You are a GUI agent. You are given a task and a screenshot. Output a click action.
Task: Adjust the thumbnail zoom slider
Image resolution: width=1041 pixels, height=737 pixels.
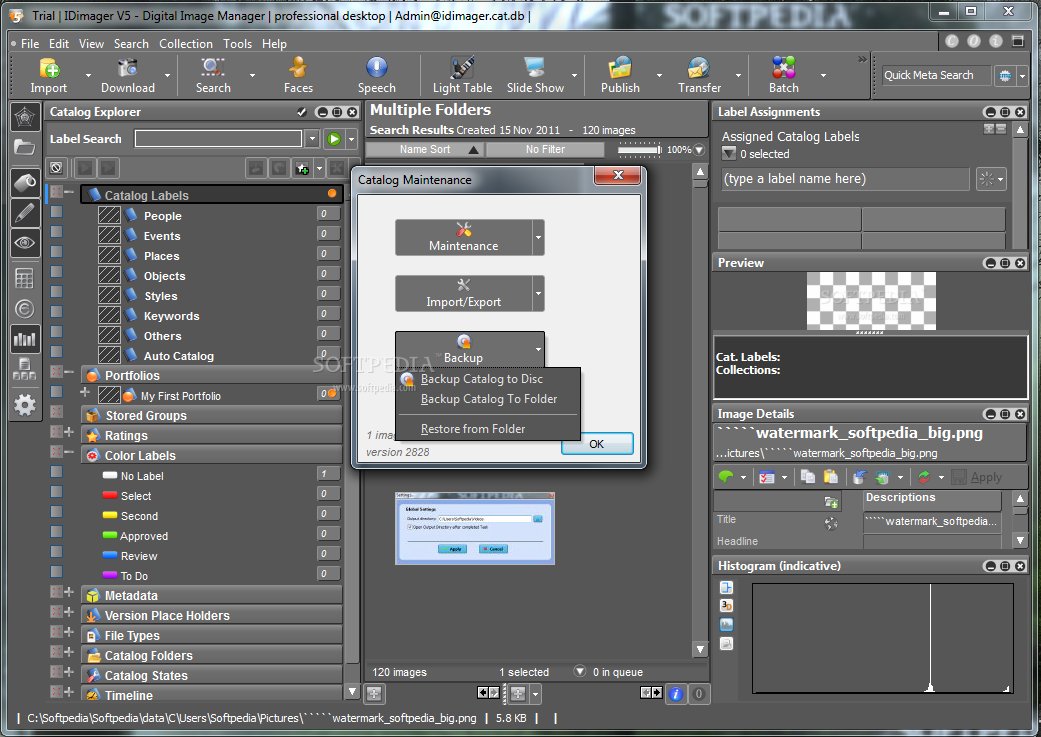(x=639, y=149)
